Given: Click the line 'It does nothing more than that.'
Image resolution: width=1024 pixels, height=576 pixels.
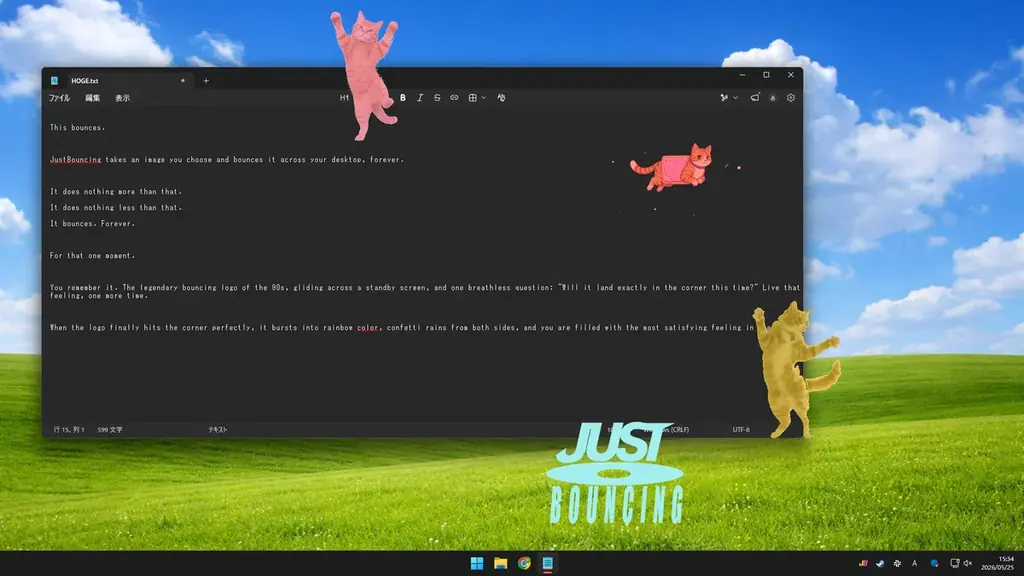Looking at the screenshot, I should point(116,191).
